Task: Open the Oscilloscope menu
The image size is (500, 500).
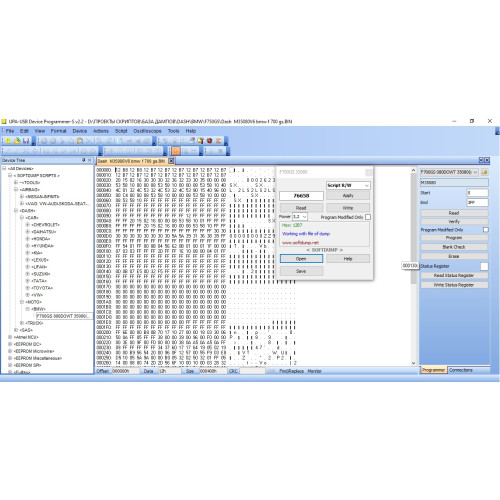Action: tap(147, 131)
